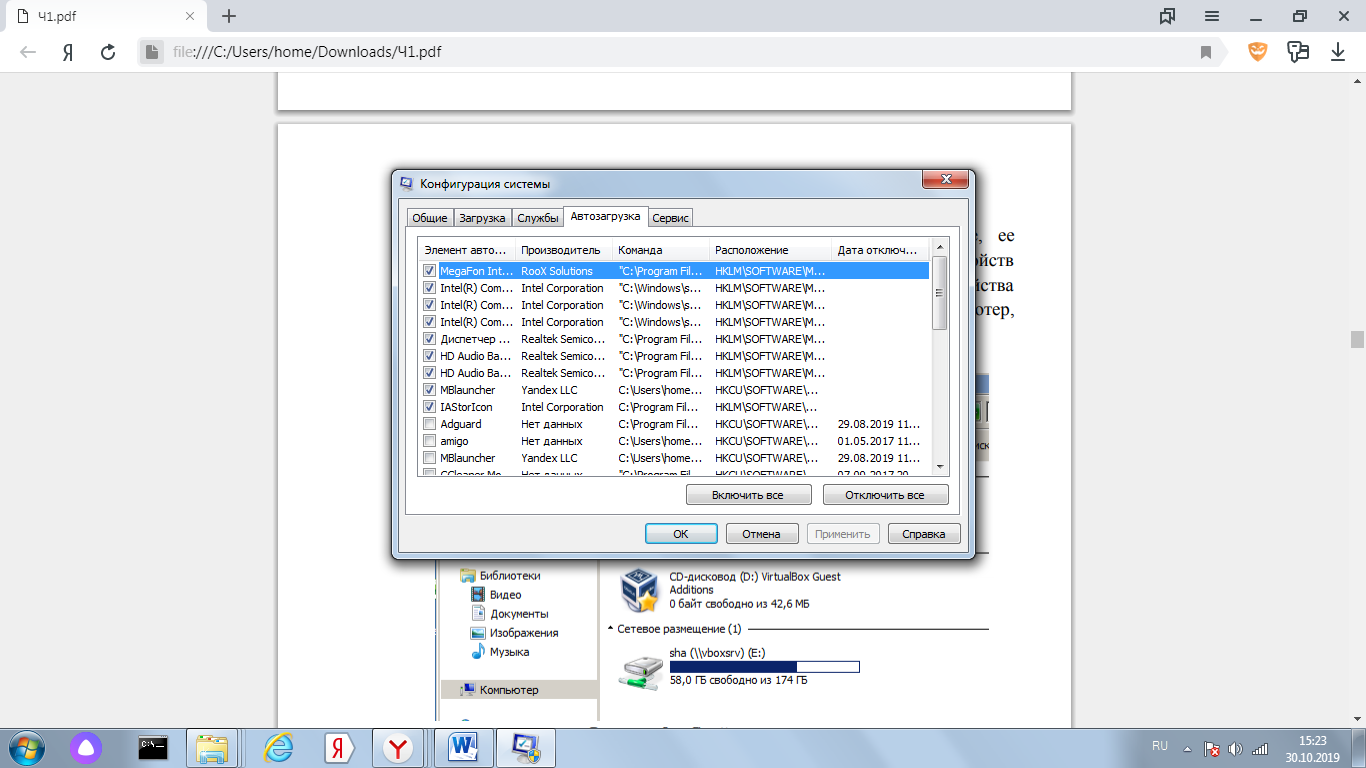Launch the Alice voice assistant on the taskbar
1366x768 pixels.
[87, 747]
